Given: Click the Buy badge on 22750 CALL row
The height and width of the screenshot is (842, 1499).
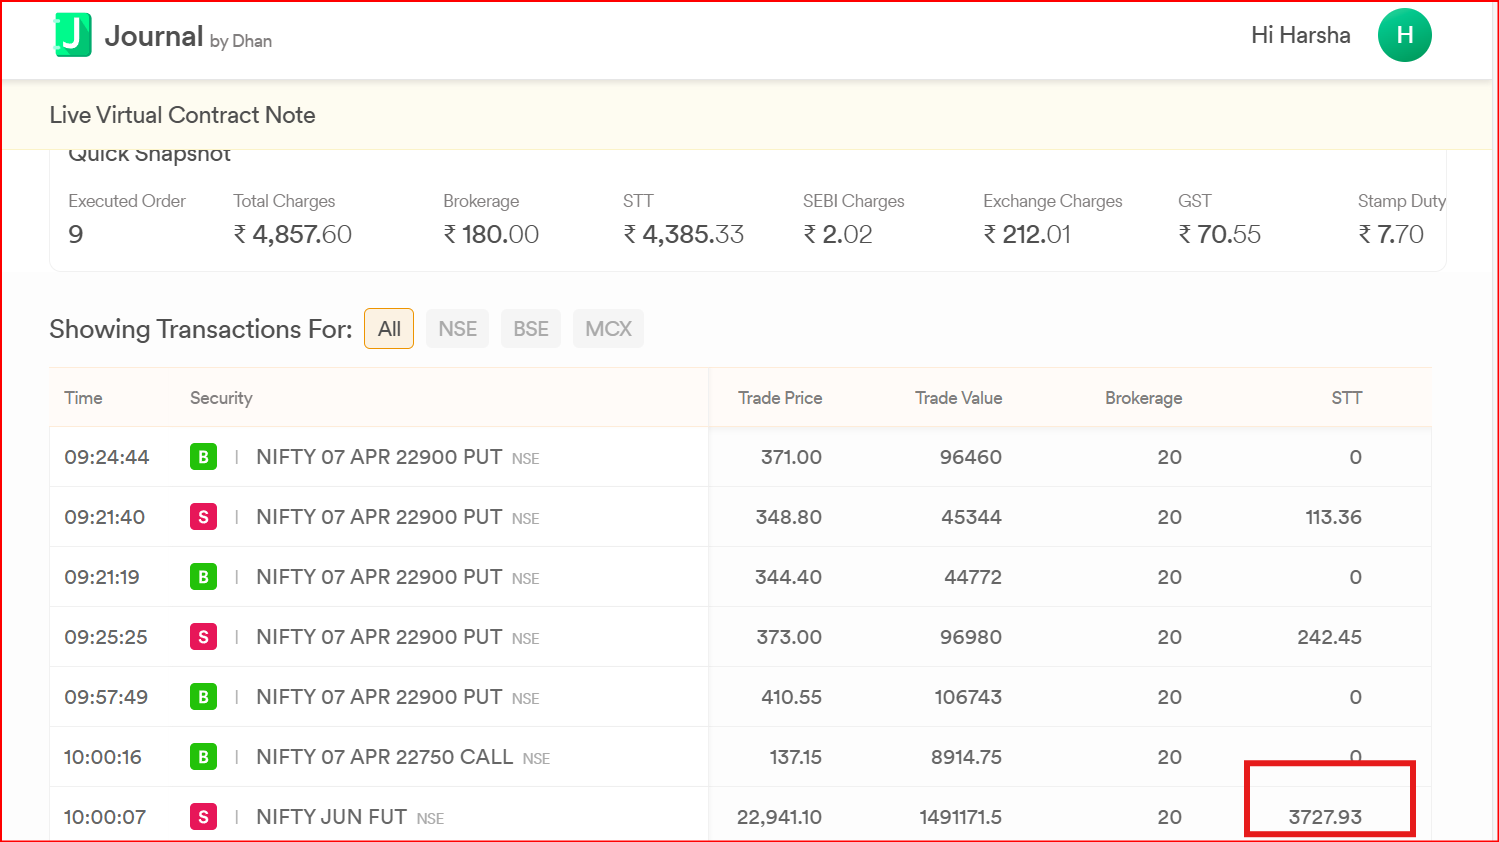Looking at the screenshot, I should tap(203, 757).
